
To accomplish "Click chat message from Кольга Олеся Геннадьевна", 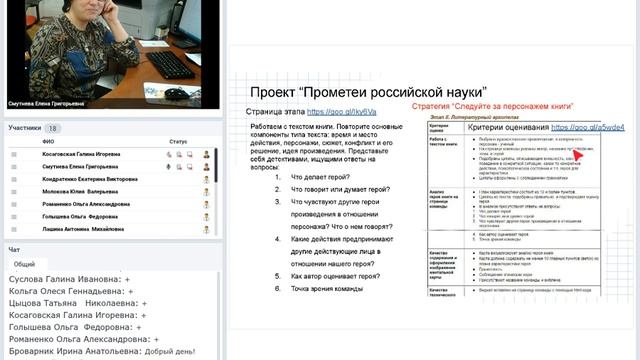I will (71, 291).
